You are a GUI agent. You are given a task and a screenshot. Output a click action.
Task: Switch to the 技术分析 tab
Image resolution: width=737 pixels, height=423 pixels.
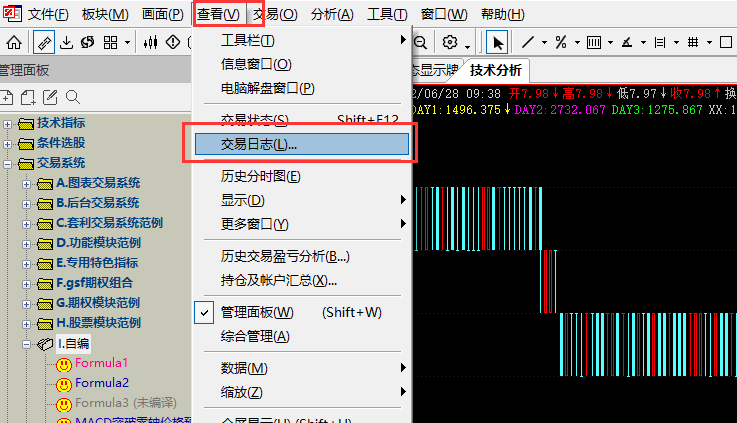pyautogui.click(x=497, y=70)
